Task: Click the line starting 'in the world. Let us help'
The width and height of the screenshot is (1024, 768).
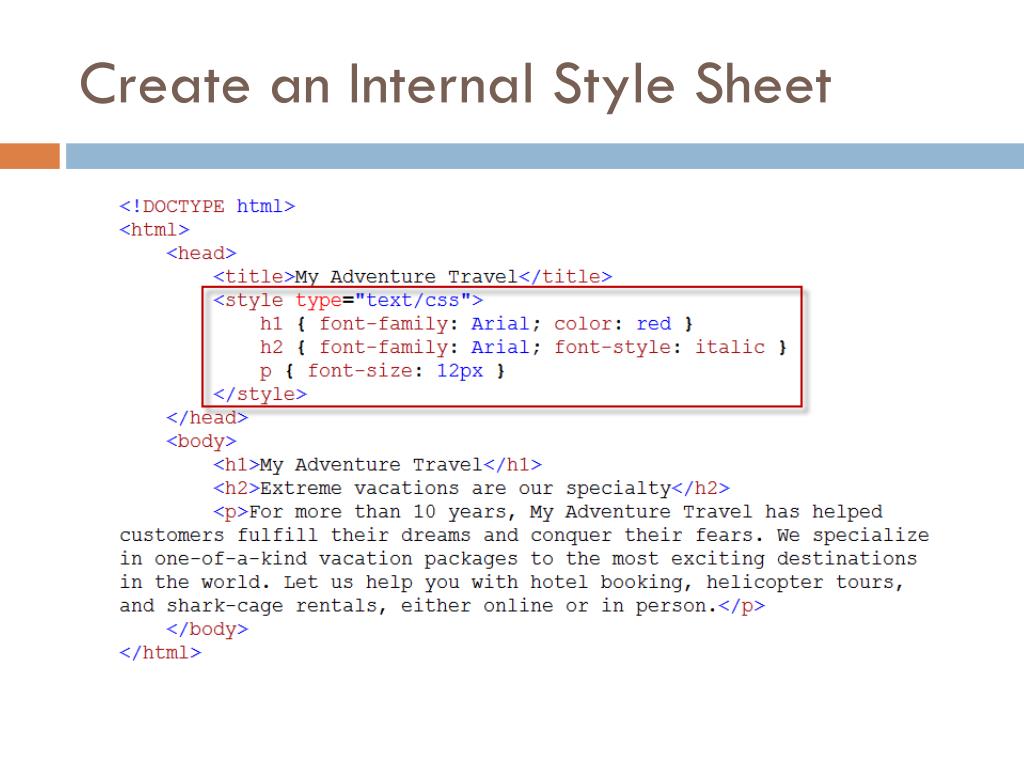Action: (x=512, y=583)
